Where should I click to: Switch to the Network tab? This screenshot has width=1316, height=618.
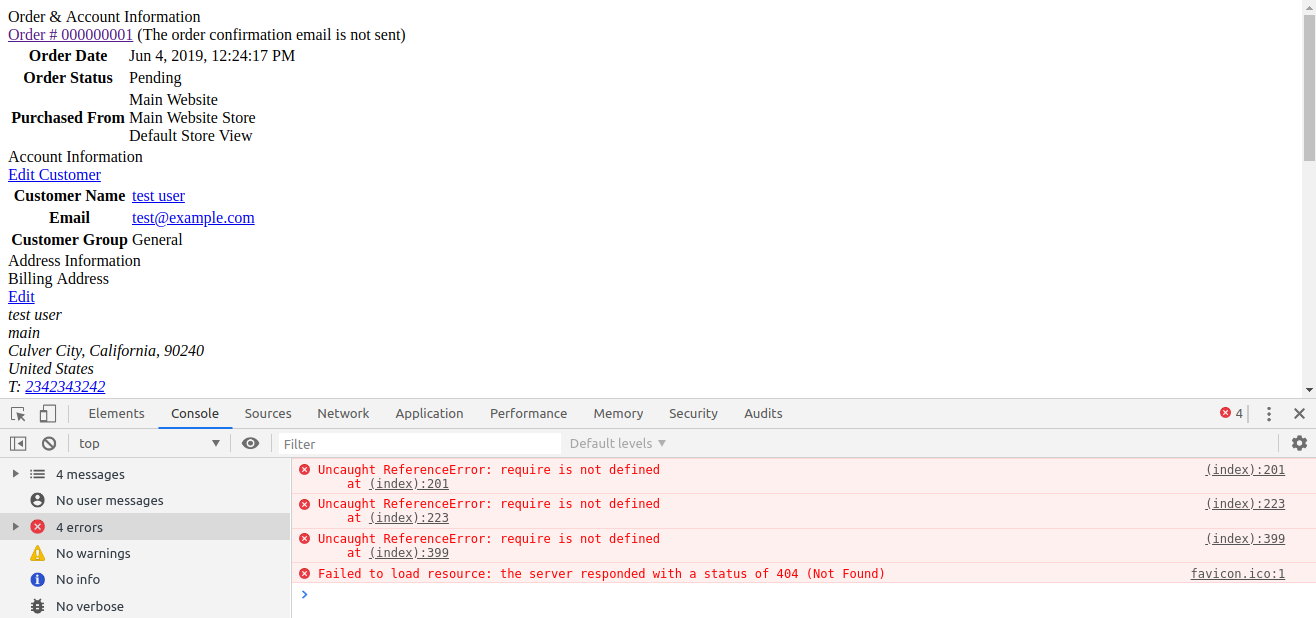[343, 414]
